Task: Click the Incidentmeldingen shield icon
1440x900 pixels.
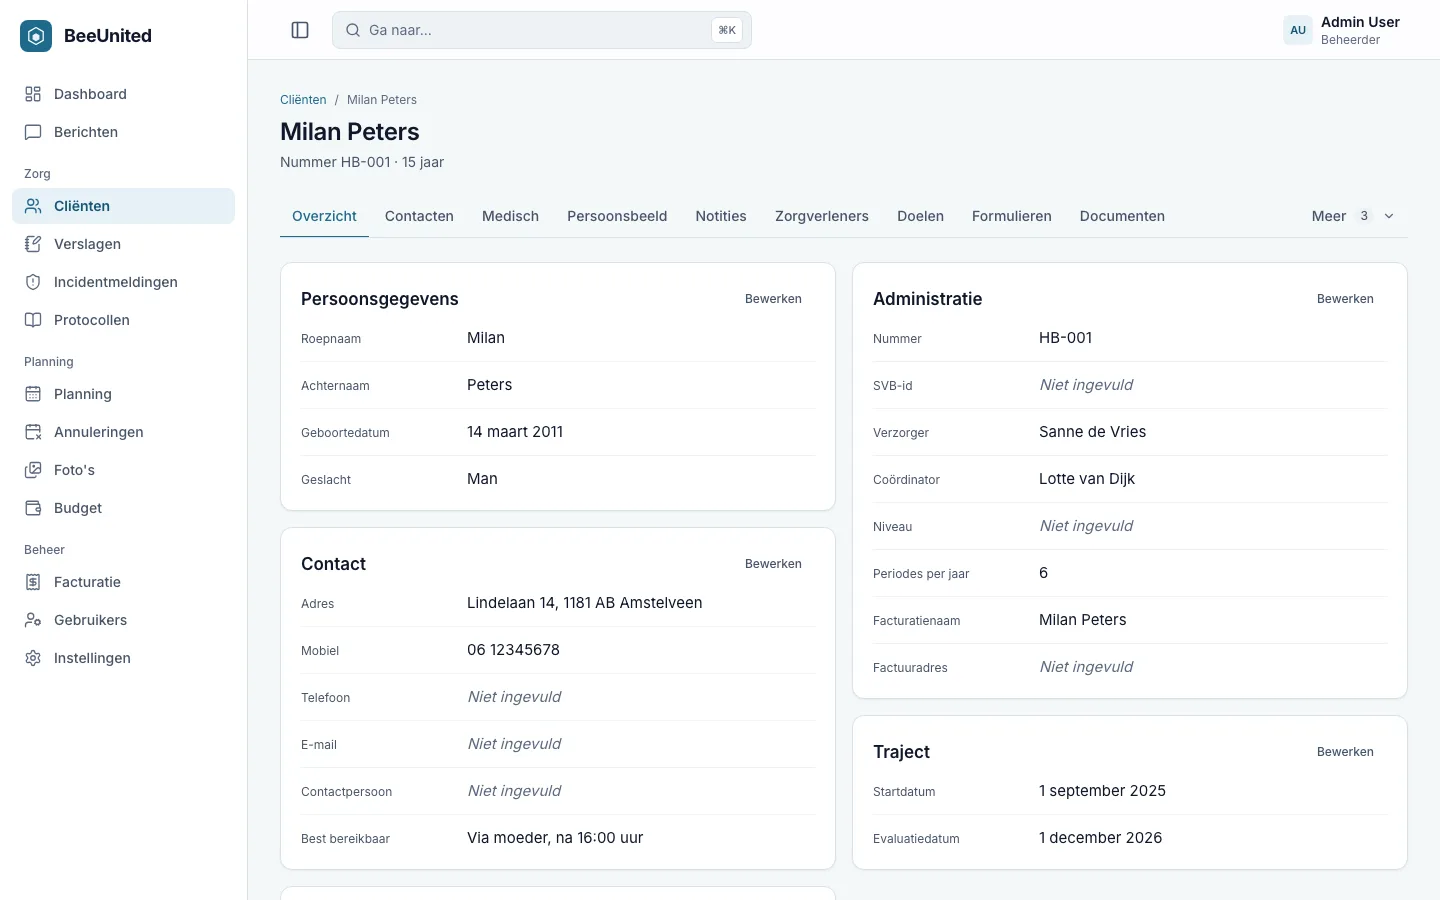Action: click(33, 282)
